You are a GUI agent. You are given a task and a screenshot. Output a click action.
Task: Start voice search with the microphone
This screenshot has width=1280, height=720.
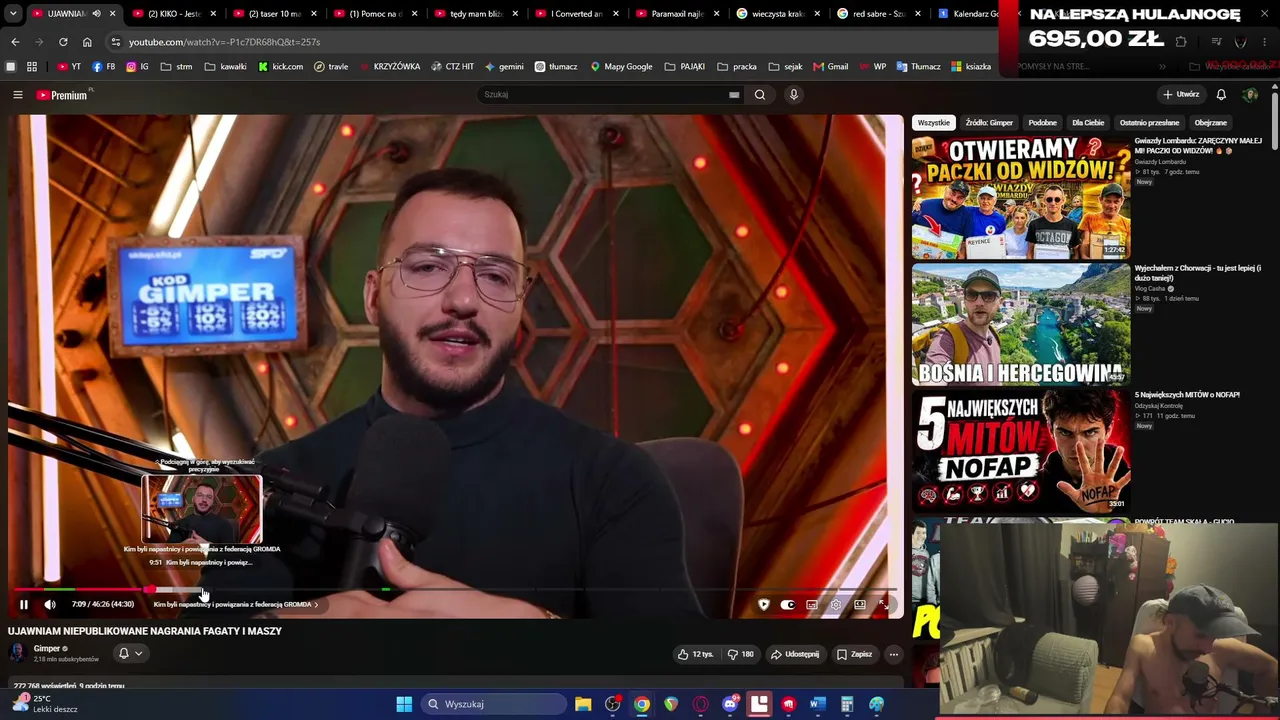(794, 95)
